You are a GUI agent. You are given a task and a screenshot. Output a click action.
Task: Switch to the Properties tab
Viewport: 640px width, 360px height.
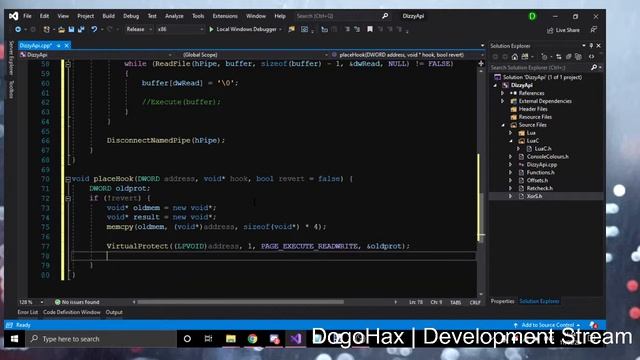(x=502, y=301)
